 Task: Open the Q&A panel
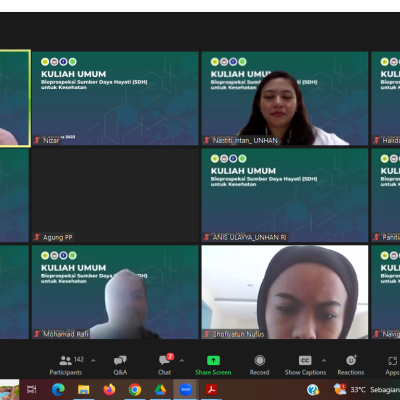120,365
